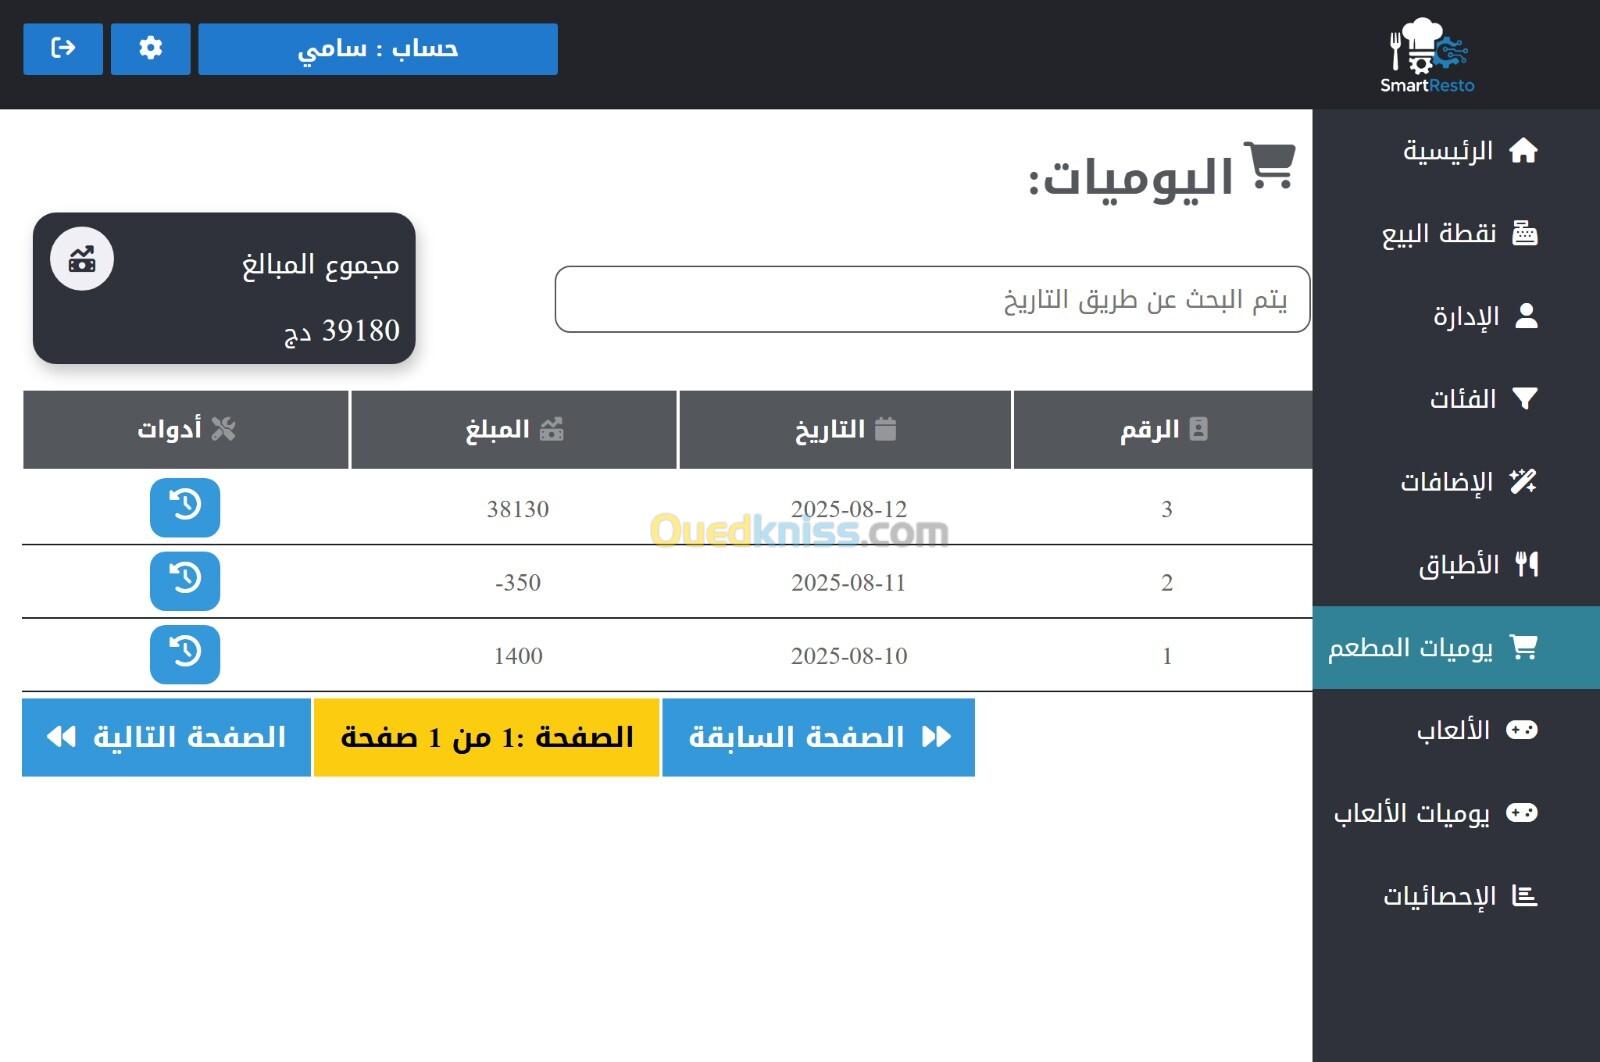Go to الصفحة السابقة
The image size is (1600, 1062).
[818, 737]
